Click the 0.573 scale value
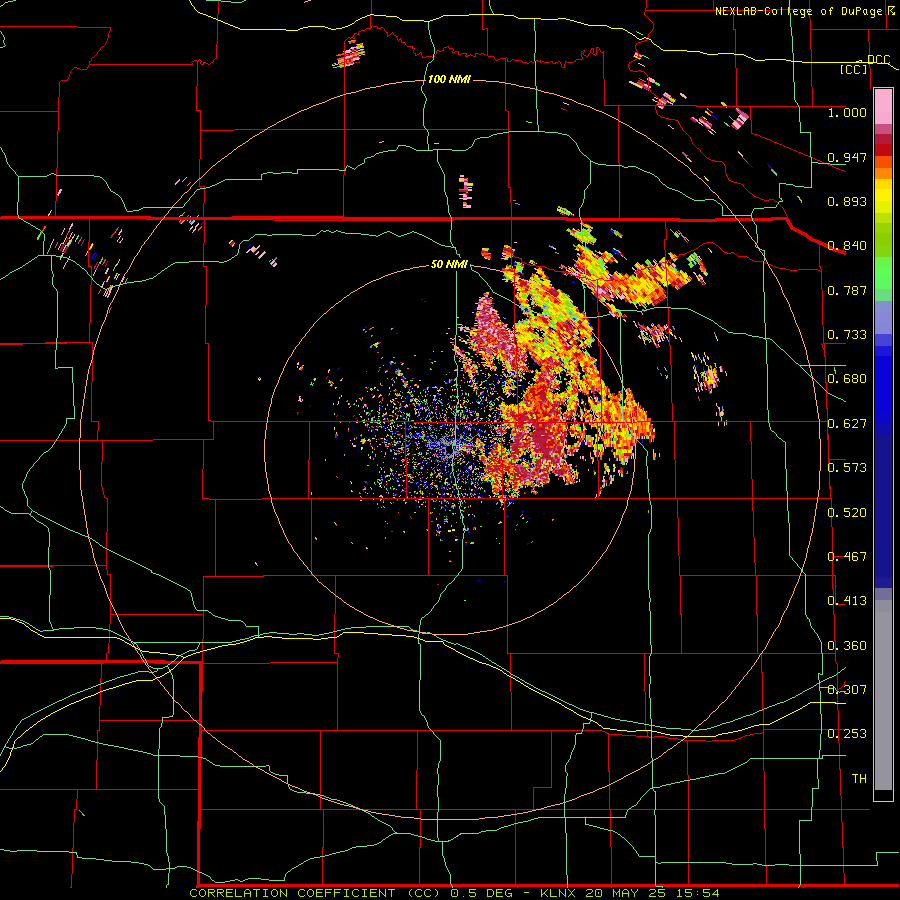 pyautogui.click(x=847, y=468)
